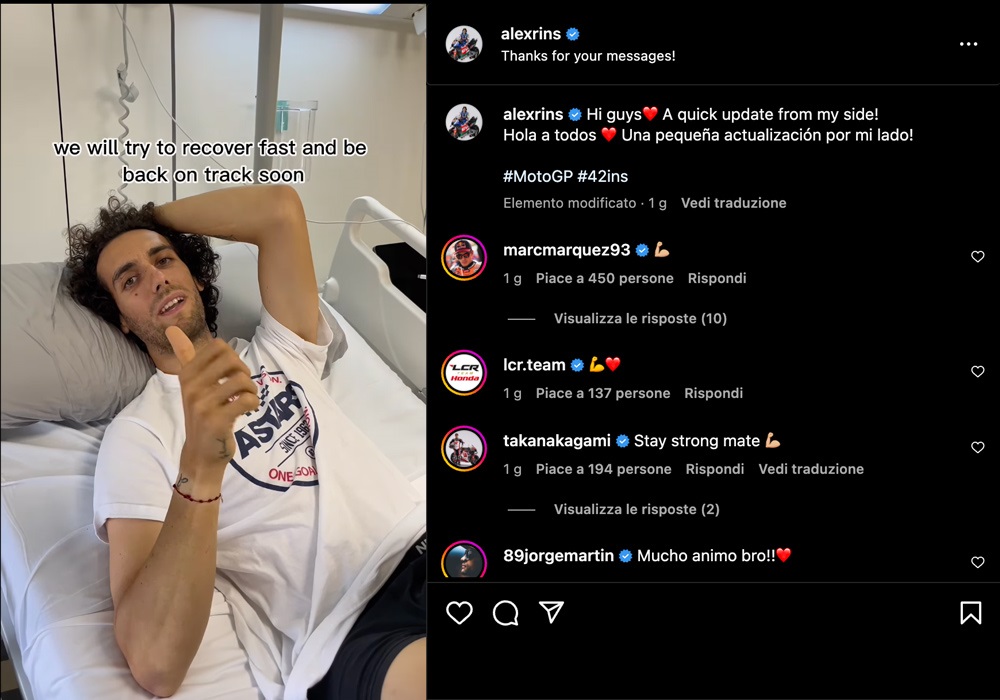
Task: Follow the #MotoGP hashtag link
Action: pos(538,176)
